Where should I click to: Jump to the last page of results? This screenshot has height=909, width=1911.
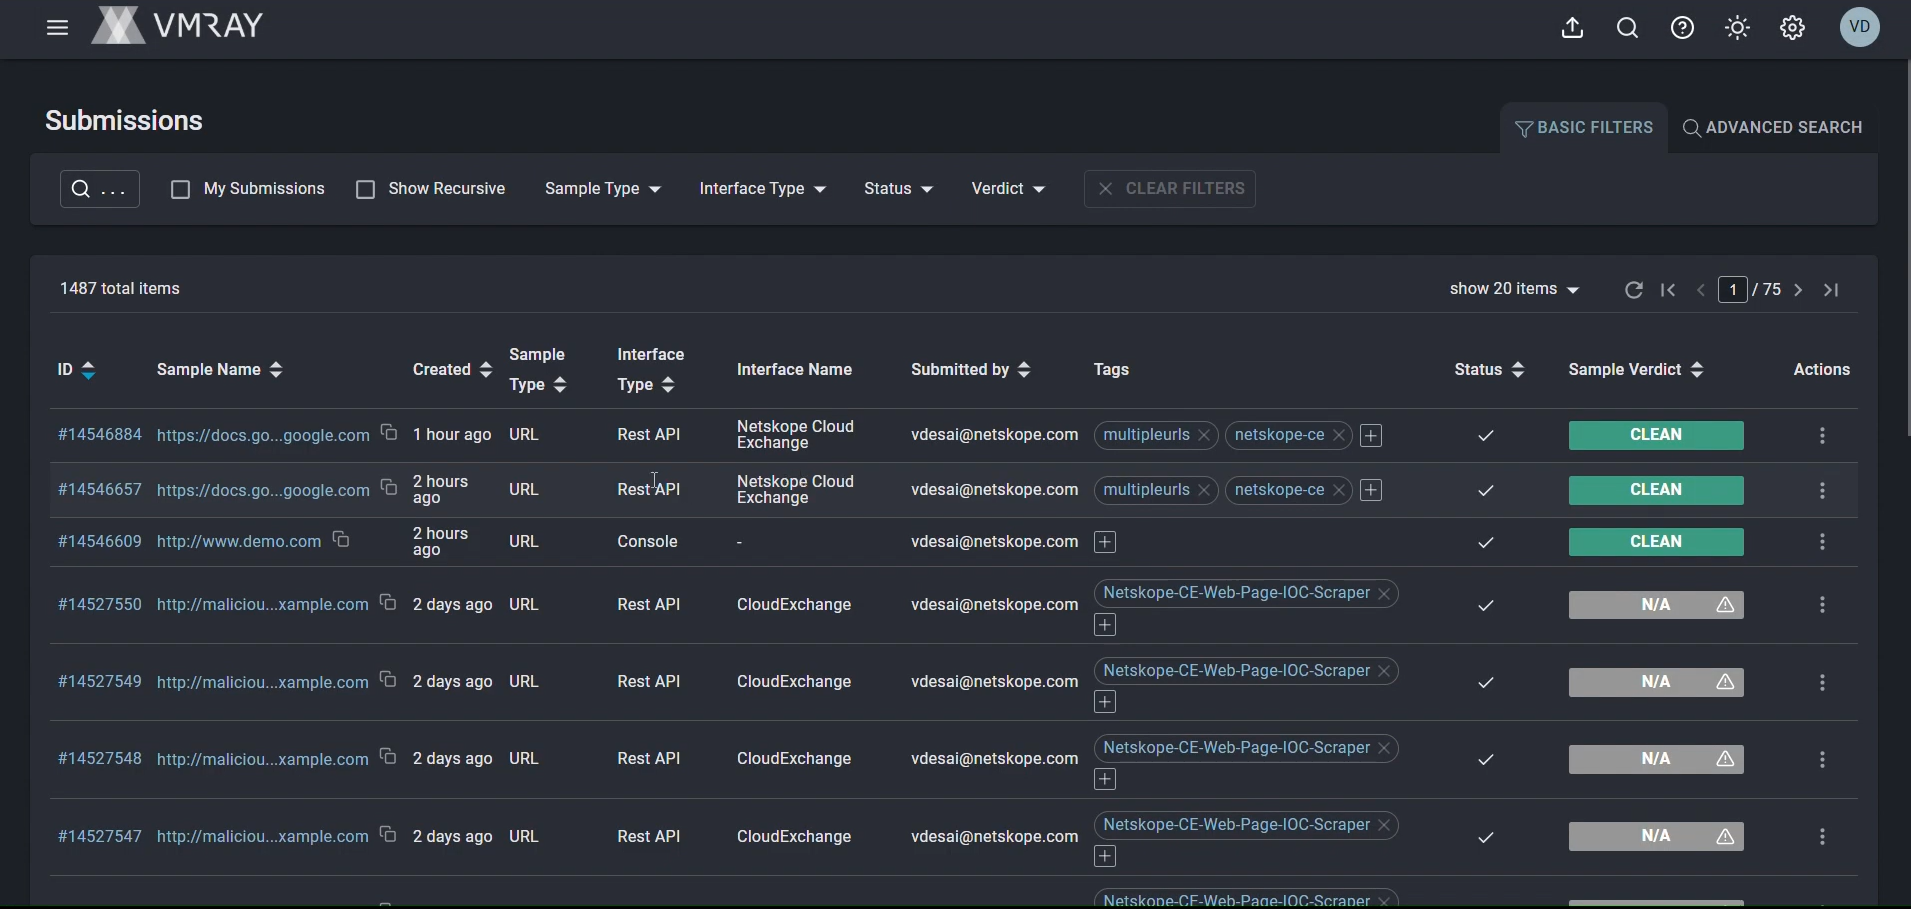(x=1832, y=290)
